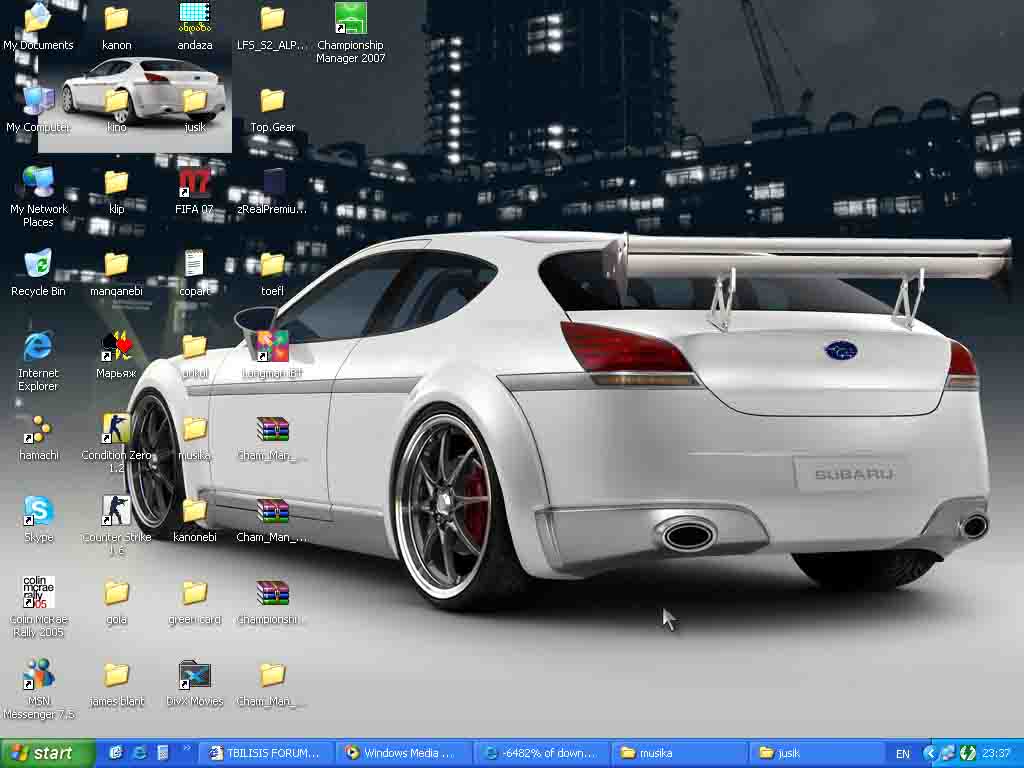Open MSN Messenger 7.5 shortcut
Viewport: 1024px width, 768px height.
38,676
